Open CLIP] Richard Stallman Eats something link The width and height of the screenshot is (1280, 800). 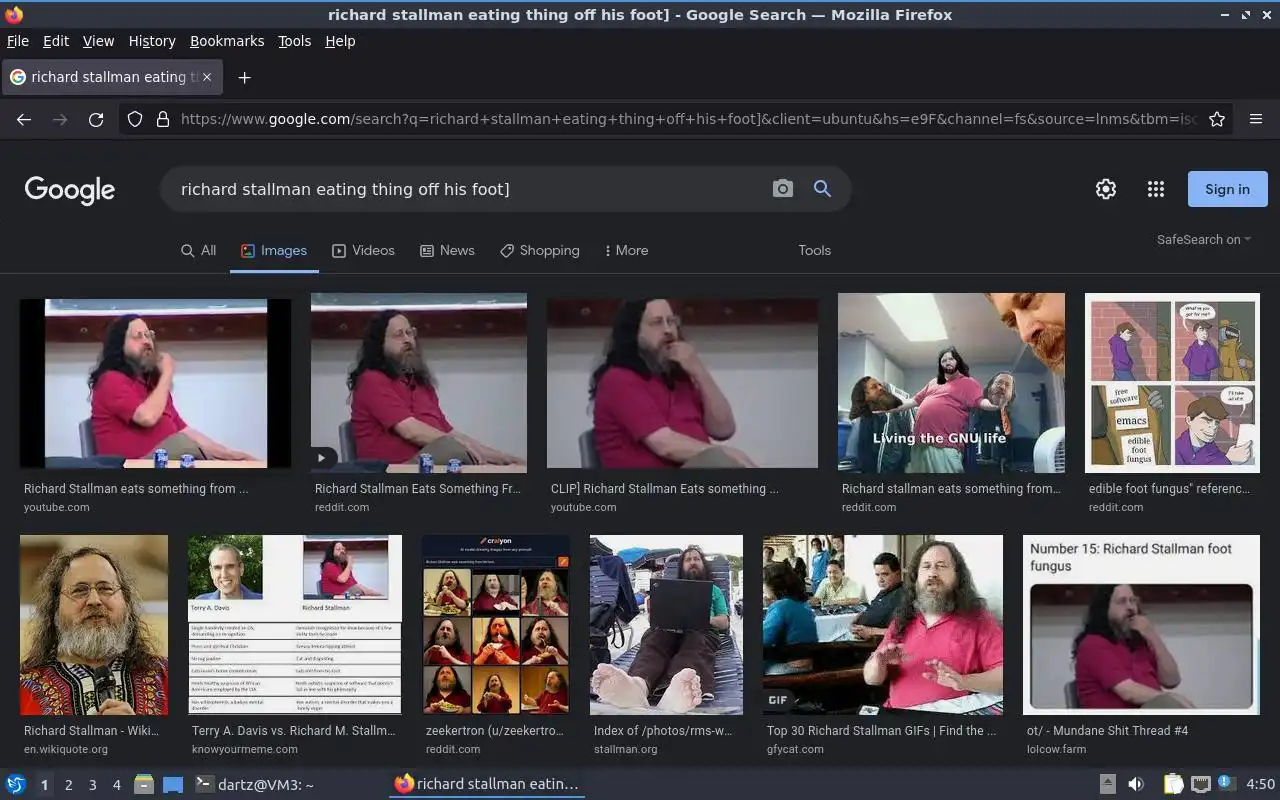[x=664, y=489]
